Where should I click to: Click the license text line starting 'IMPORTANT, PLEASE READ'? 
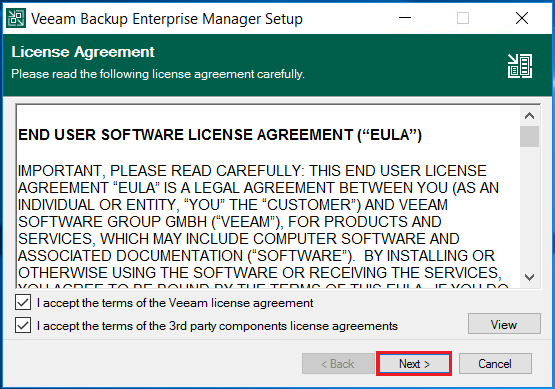(252, 171)
